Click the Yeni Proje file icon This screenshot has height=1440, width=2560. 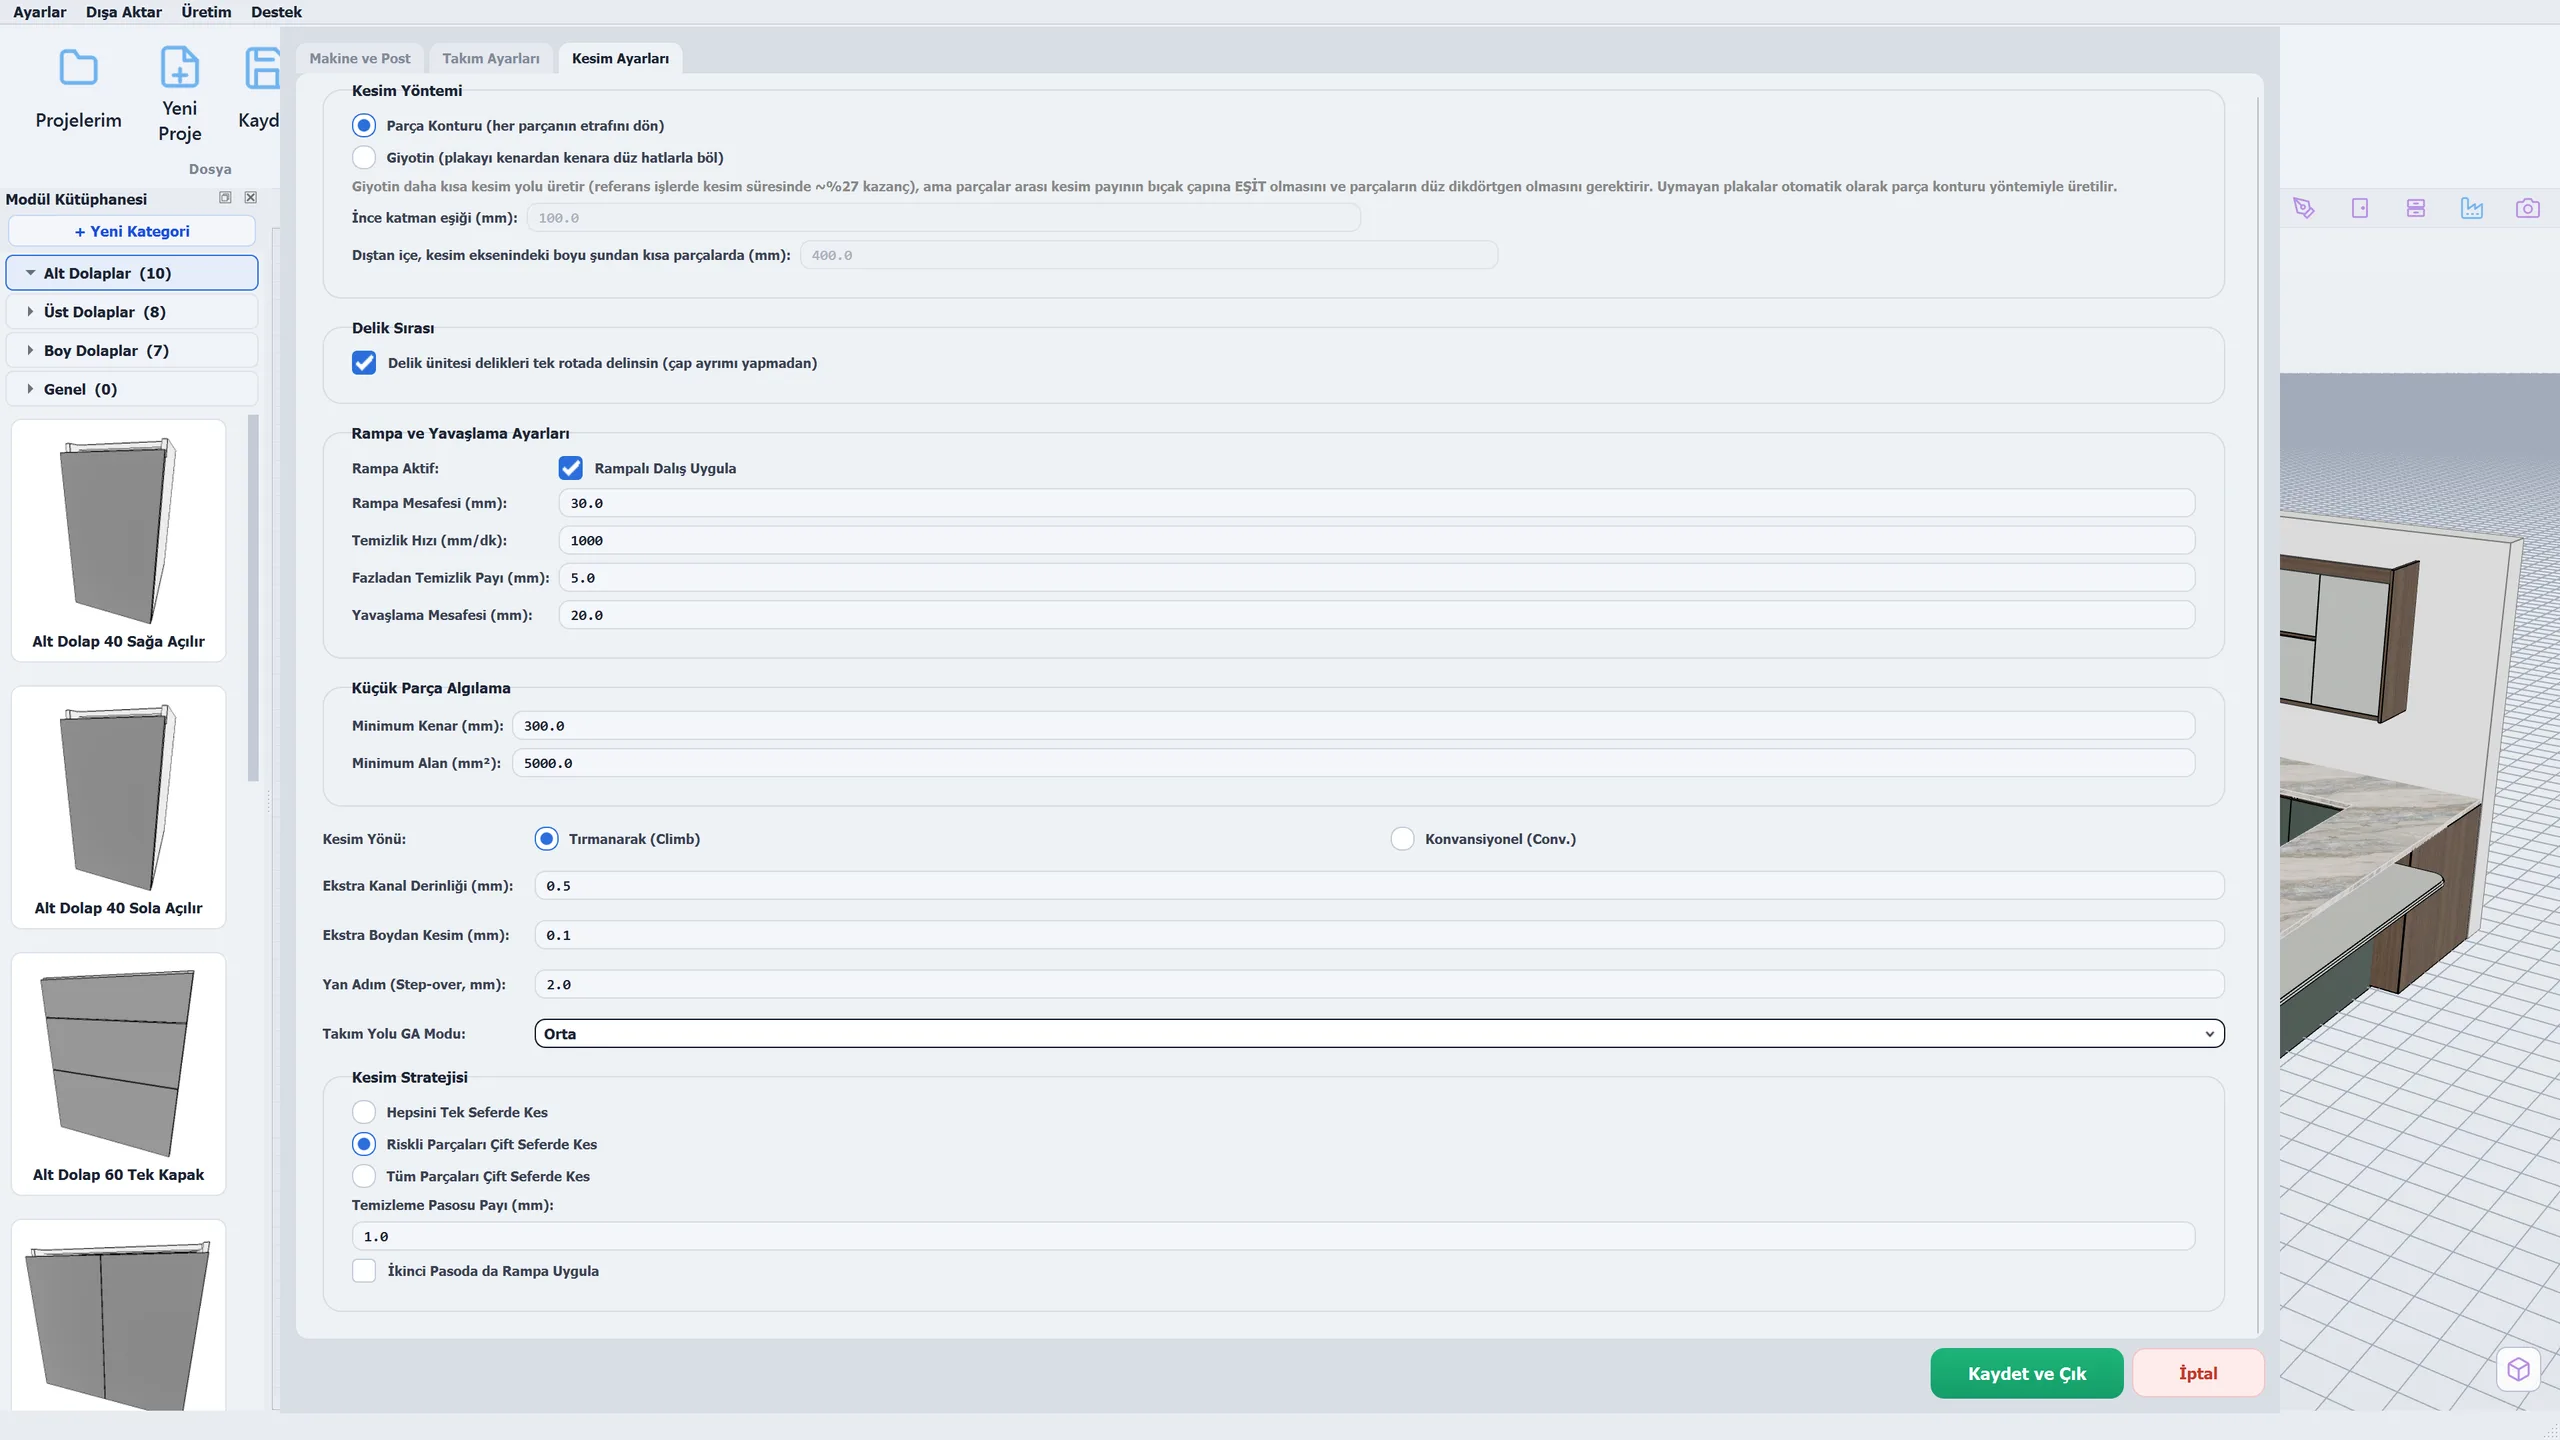pyautogui.click(x=180, y=68)
